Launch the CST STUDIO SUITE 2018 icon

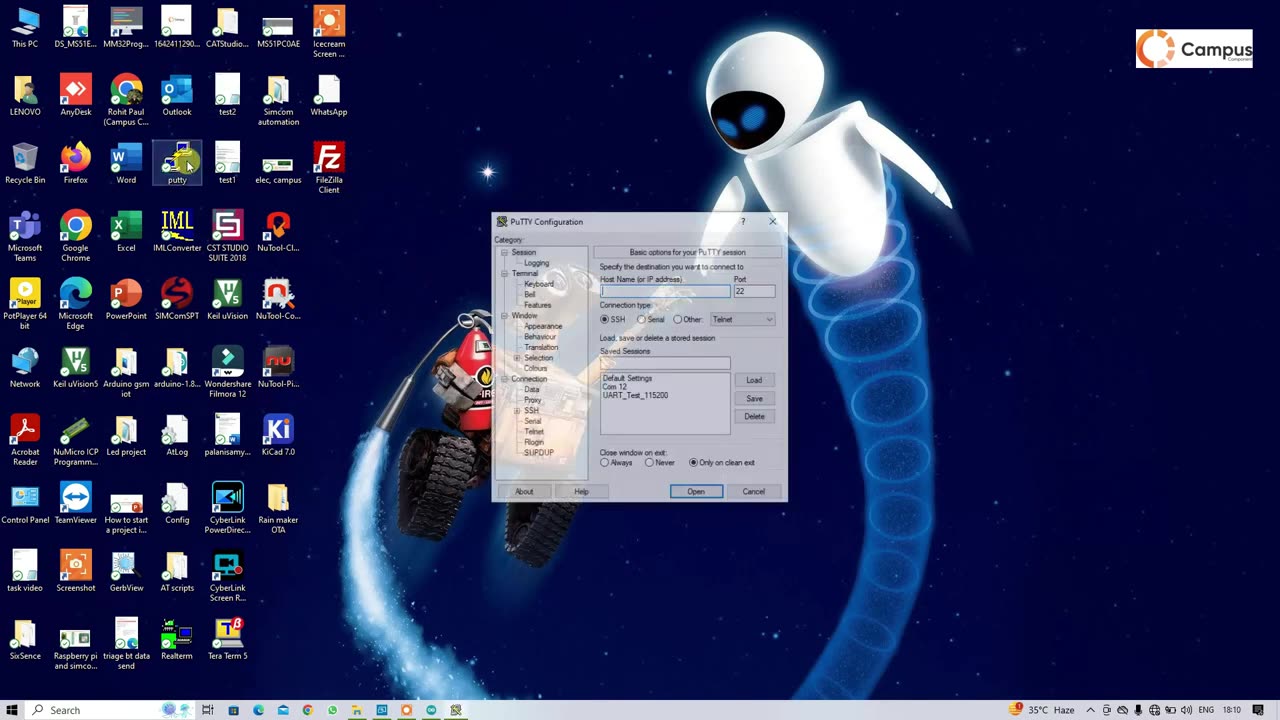tap(228, 236)
